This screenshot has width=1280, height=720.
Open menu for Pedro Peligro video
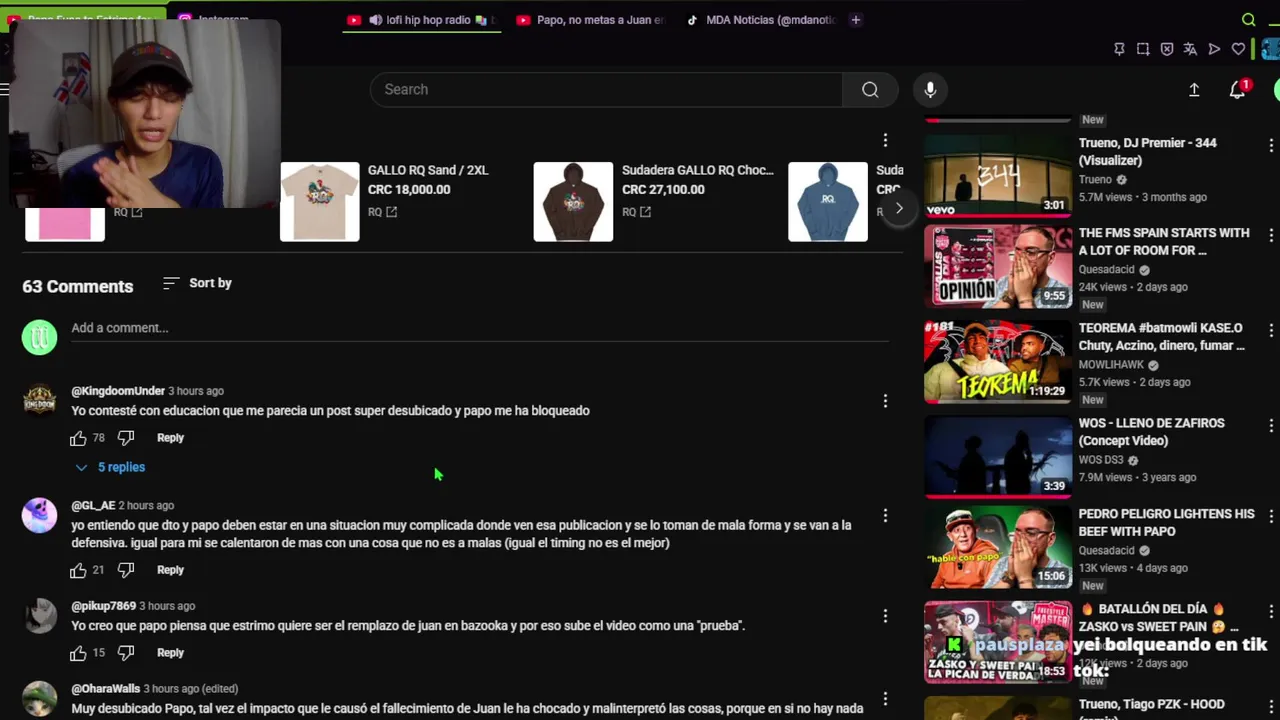pos(1271,517)
